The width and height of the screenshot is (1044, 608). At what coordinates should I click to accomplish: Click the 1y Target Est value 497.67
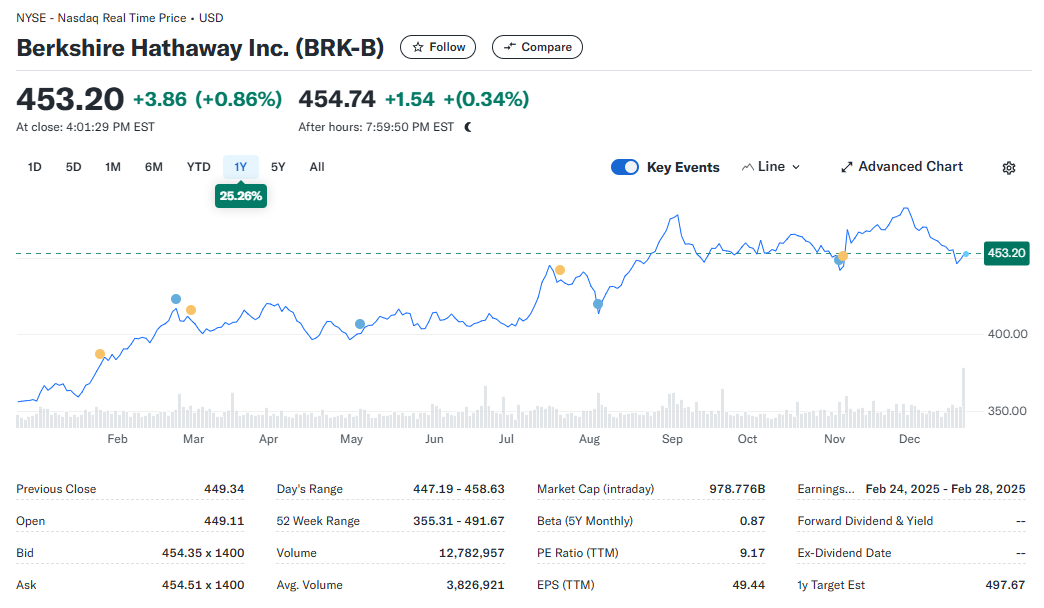pos(1005,585)
